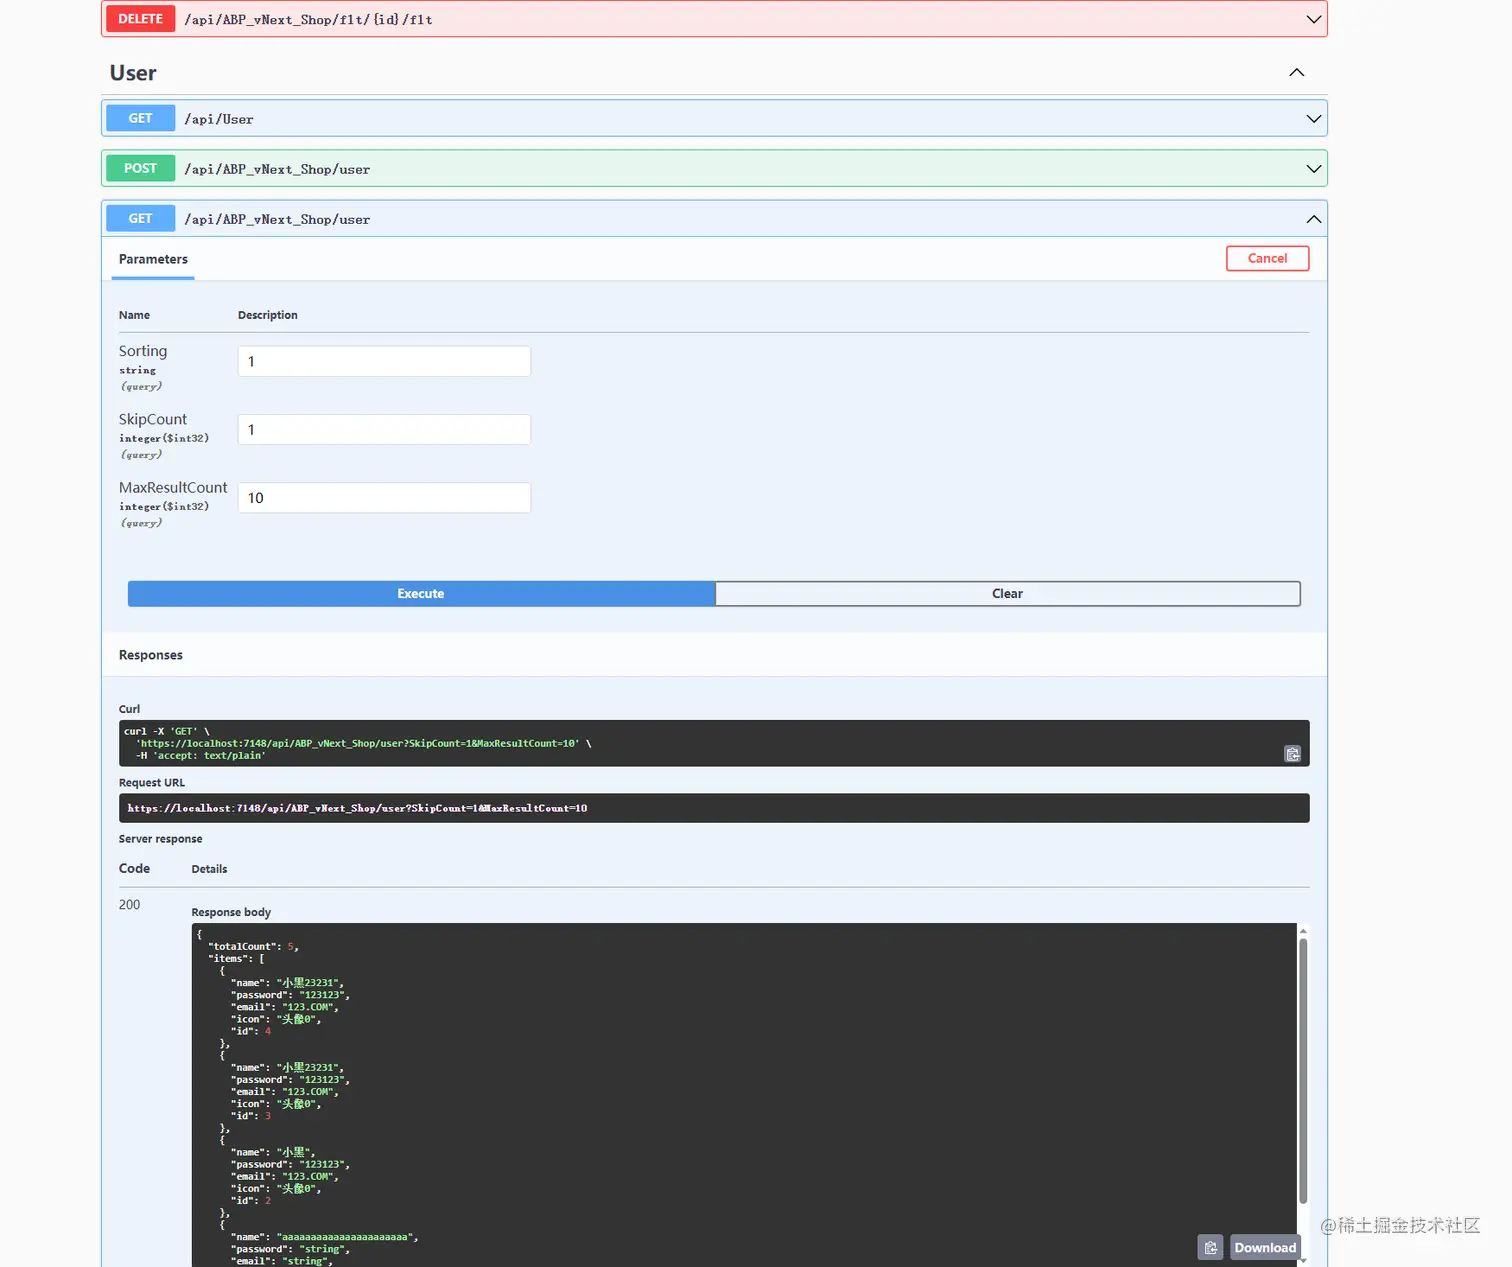Collapse the User section
1512x1267 pixels.
(x=1297, y=72)
